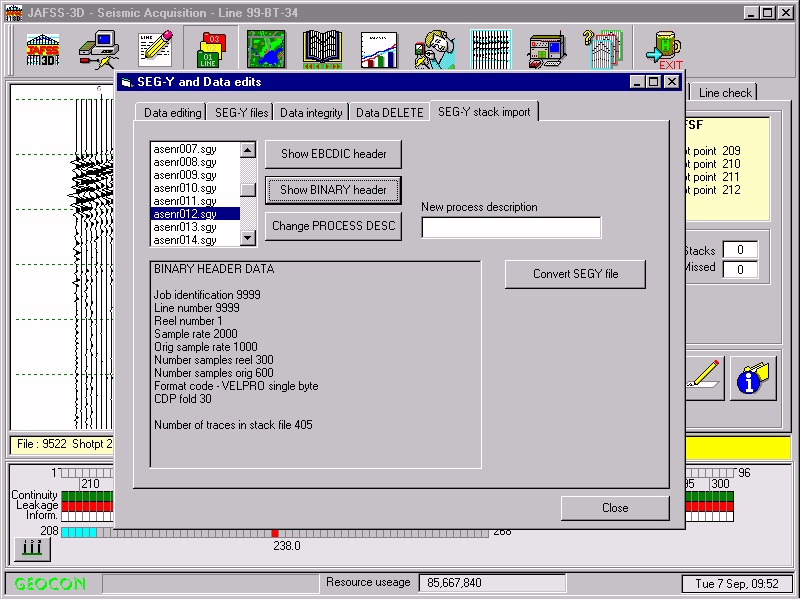Click the Missed value field
The width and height of the screenshot is (800, 600).
tap(740, 269)
